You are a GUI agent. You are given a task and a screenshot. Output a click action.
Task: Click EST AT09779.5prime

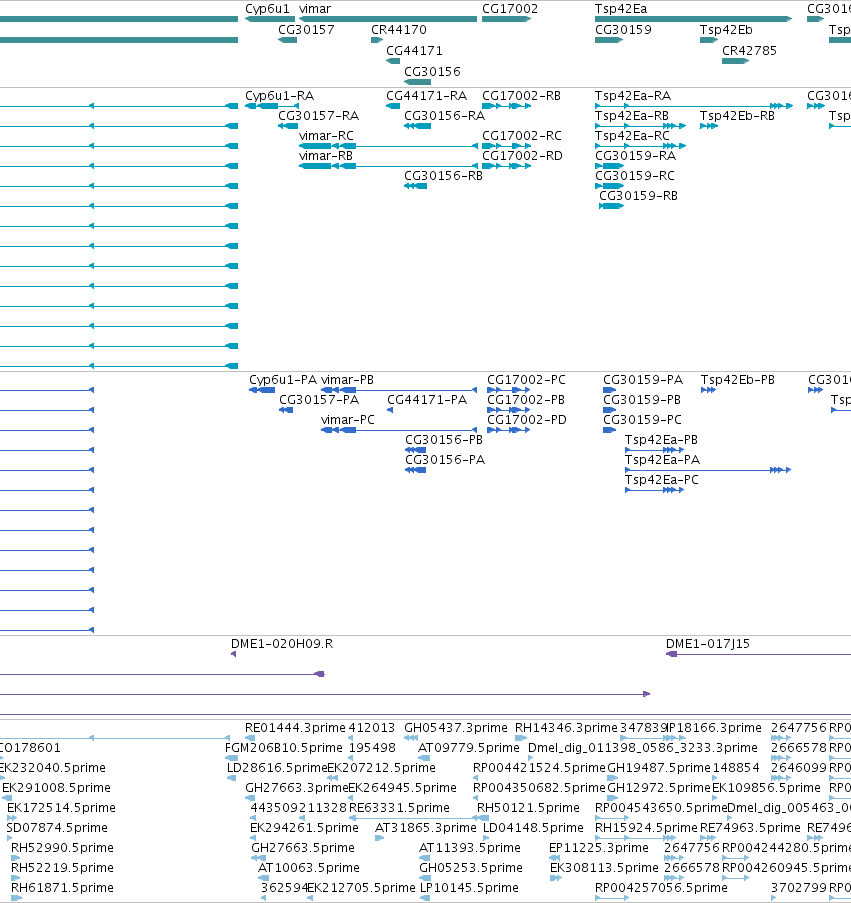(x=469, y=748)
